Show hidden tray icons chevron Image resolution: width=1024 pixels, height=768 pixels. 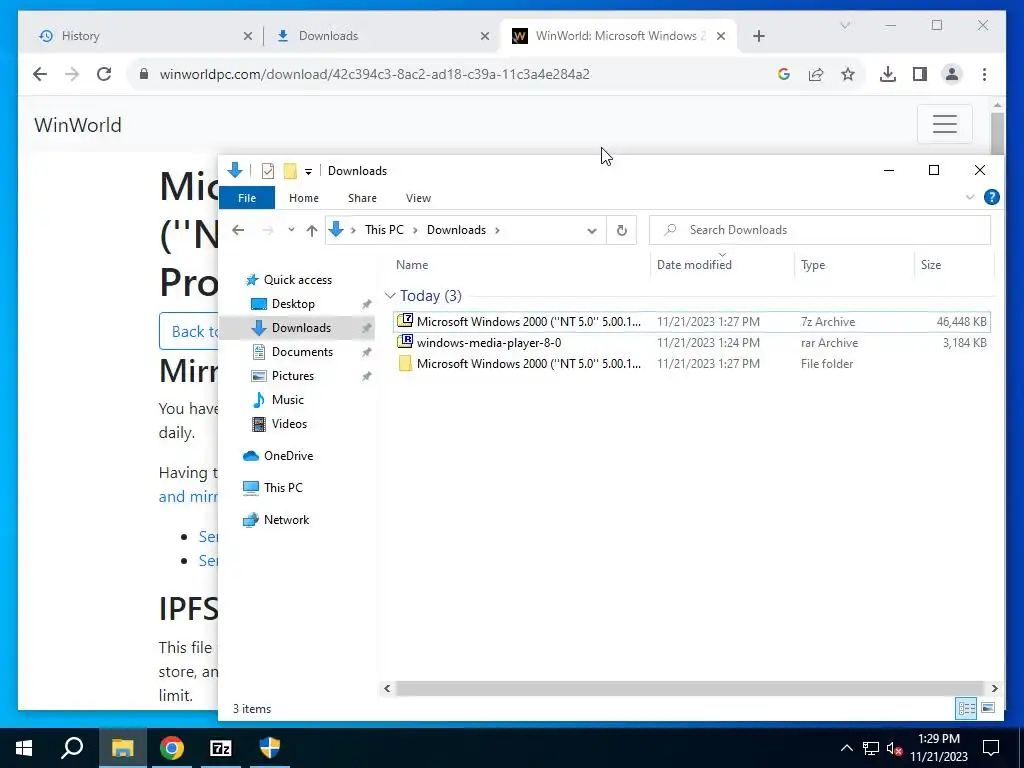click(846, 749)
